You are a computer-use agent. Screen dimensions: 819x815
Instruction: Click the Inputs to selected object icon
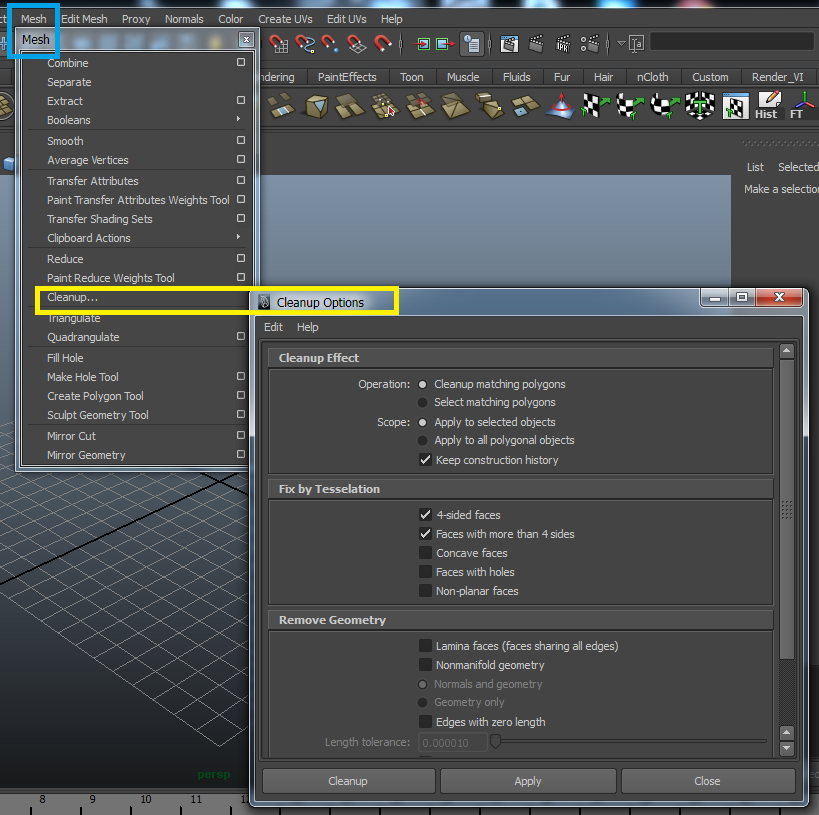coord(422,44)
